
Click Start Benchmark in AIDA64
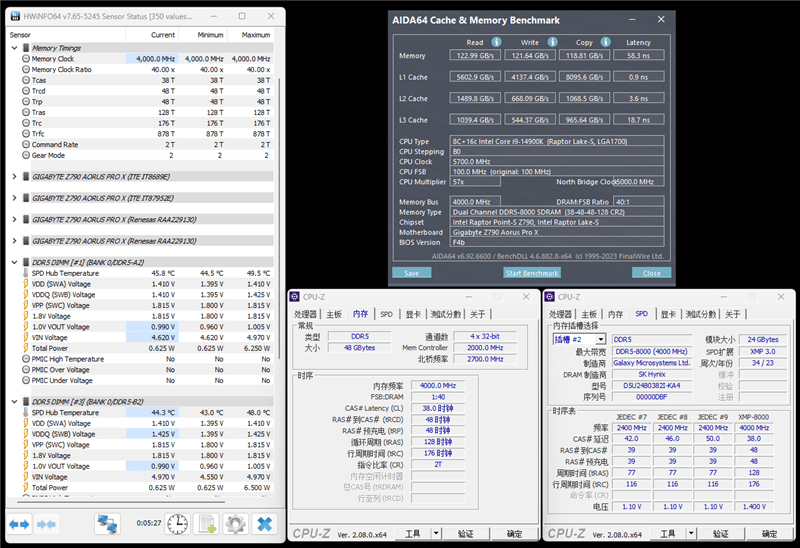532,273
